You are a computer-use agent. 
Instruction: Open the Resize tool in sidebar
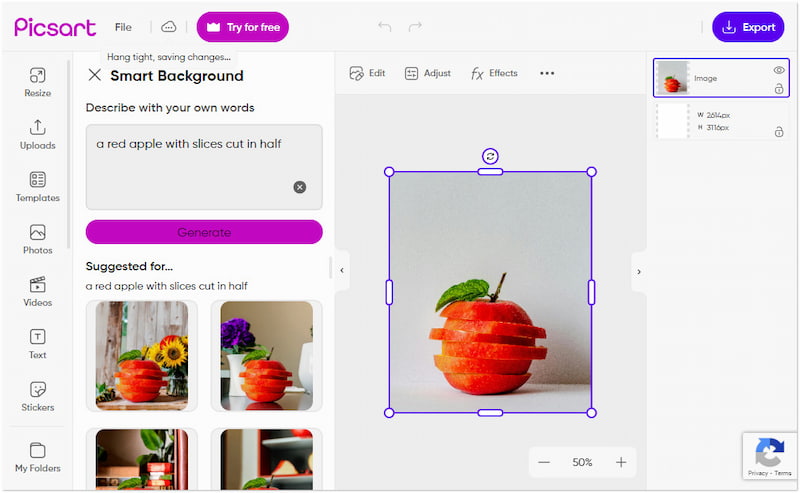[x=37, y=82]
